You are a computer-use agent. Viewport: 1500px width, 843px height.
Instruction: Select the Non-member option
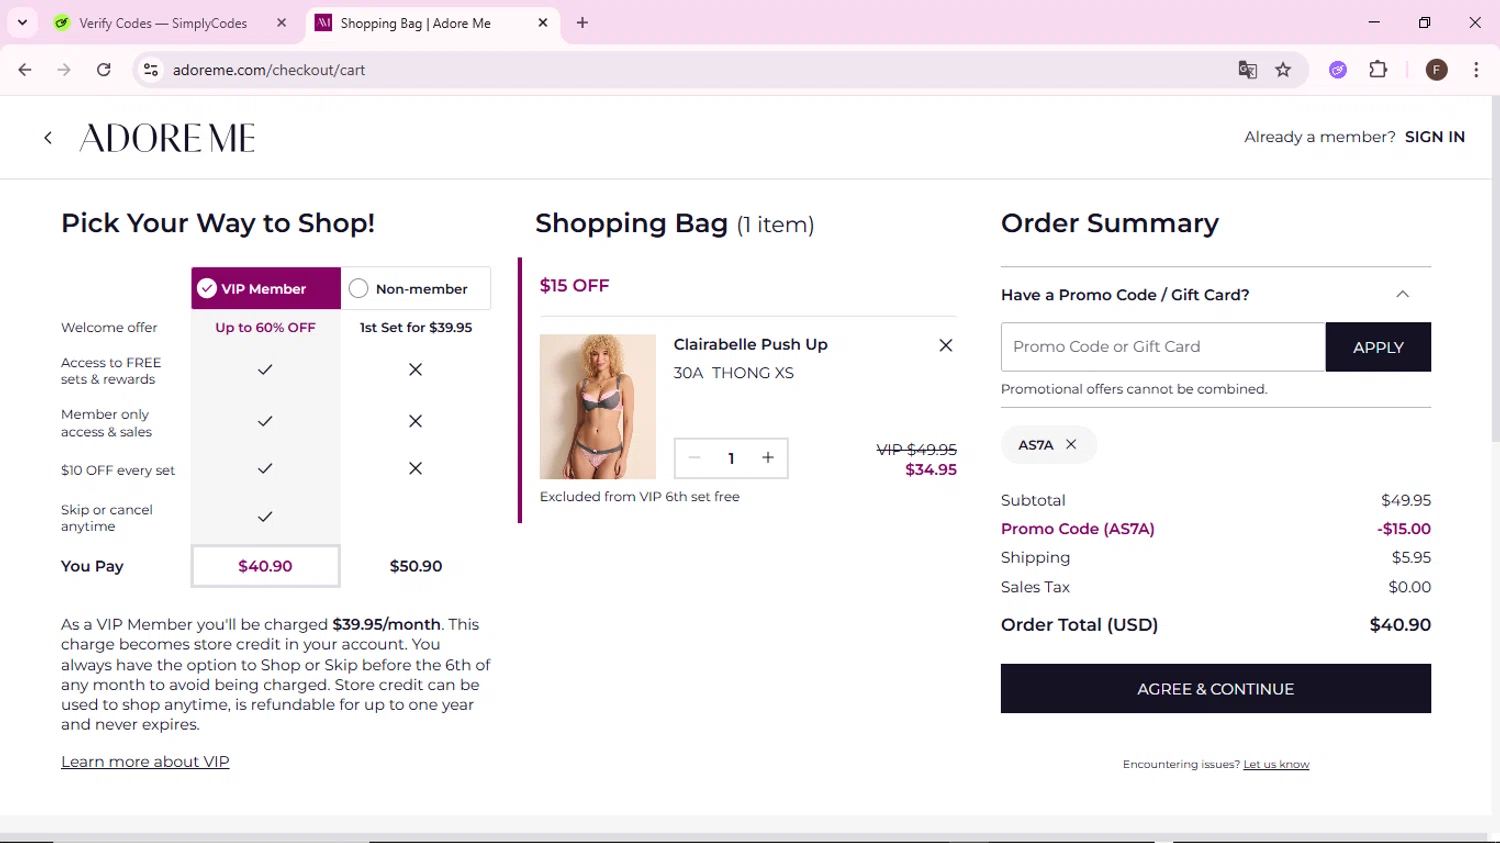pyautogui.click(x=416, y=288)
